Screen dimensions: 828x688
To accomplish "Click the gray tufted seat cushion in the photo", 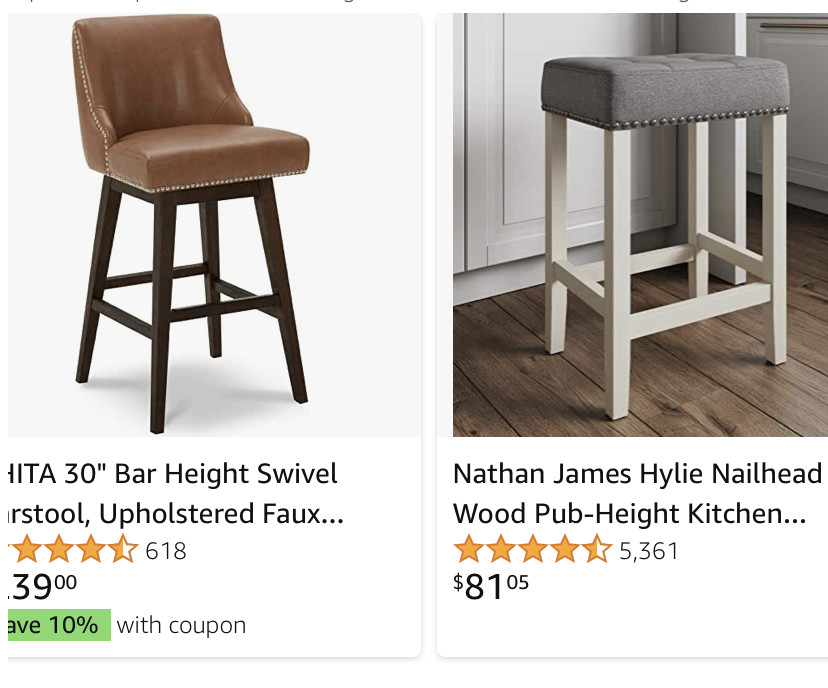I will coord(665,87).
